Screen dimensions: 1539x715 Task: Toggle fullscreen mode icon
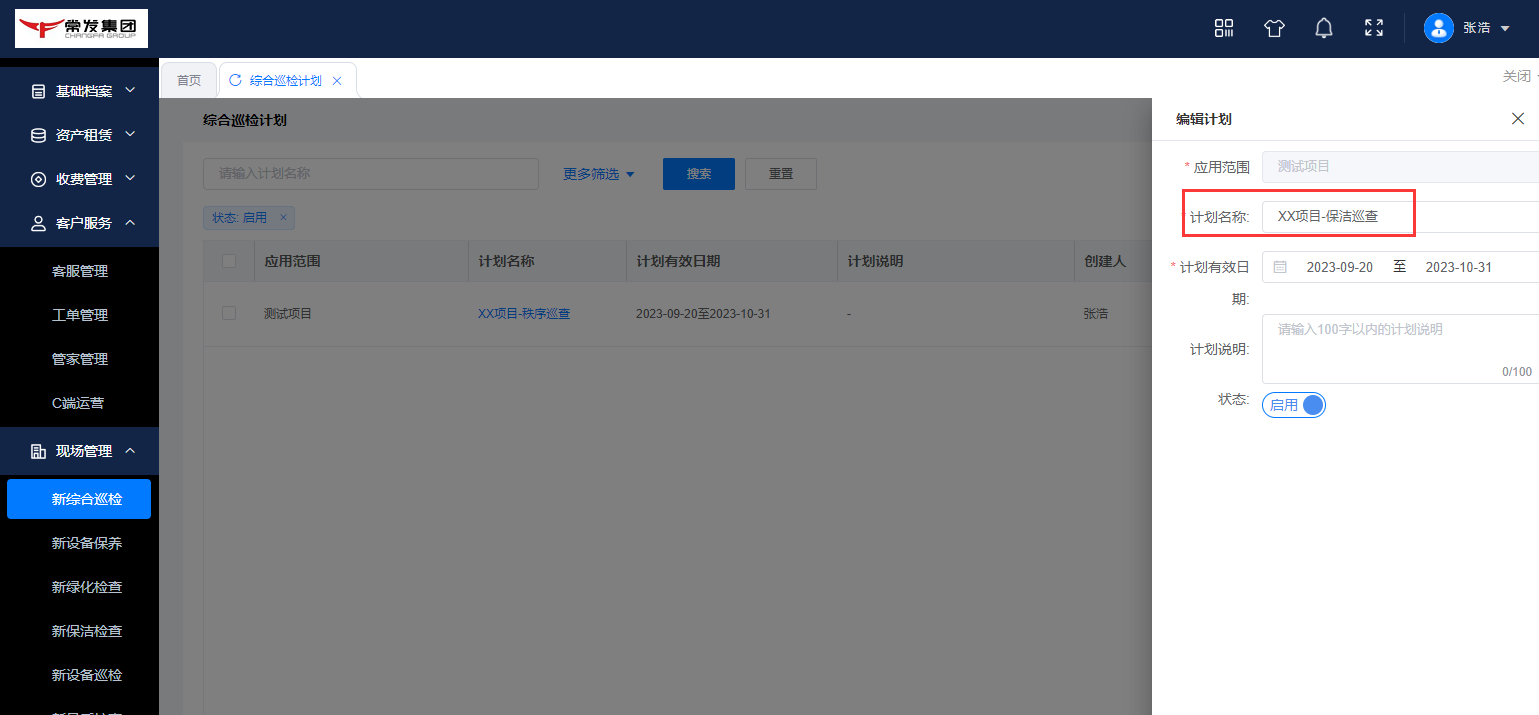click(1374, 28)
